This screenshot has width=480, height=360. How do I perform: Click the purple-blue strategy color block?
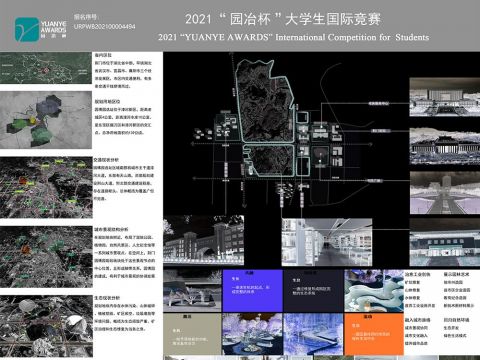252,291
